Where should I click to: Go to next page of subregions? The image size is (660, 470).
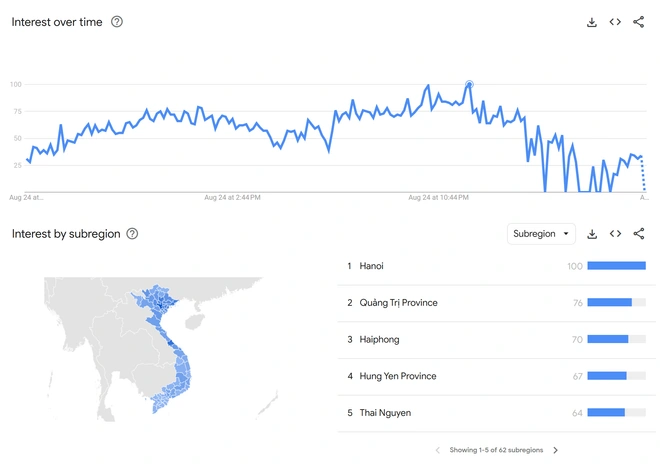[556, 450]
